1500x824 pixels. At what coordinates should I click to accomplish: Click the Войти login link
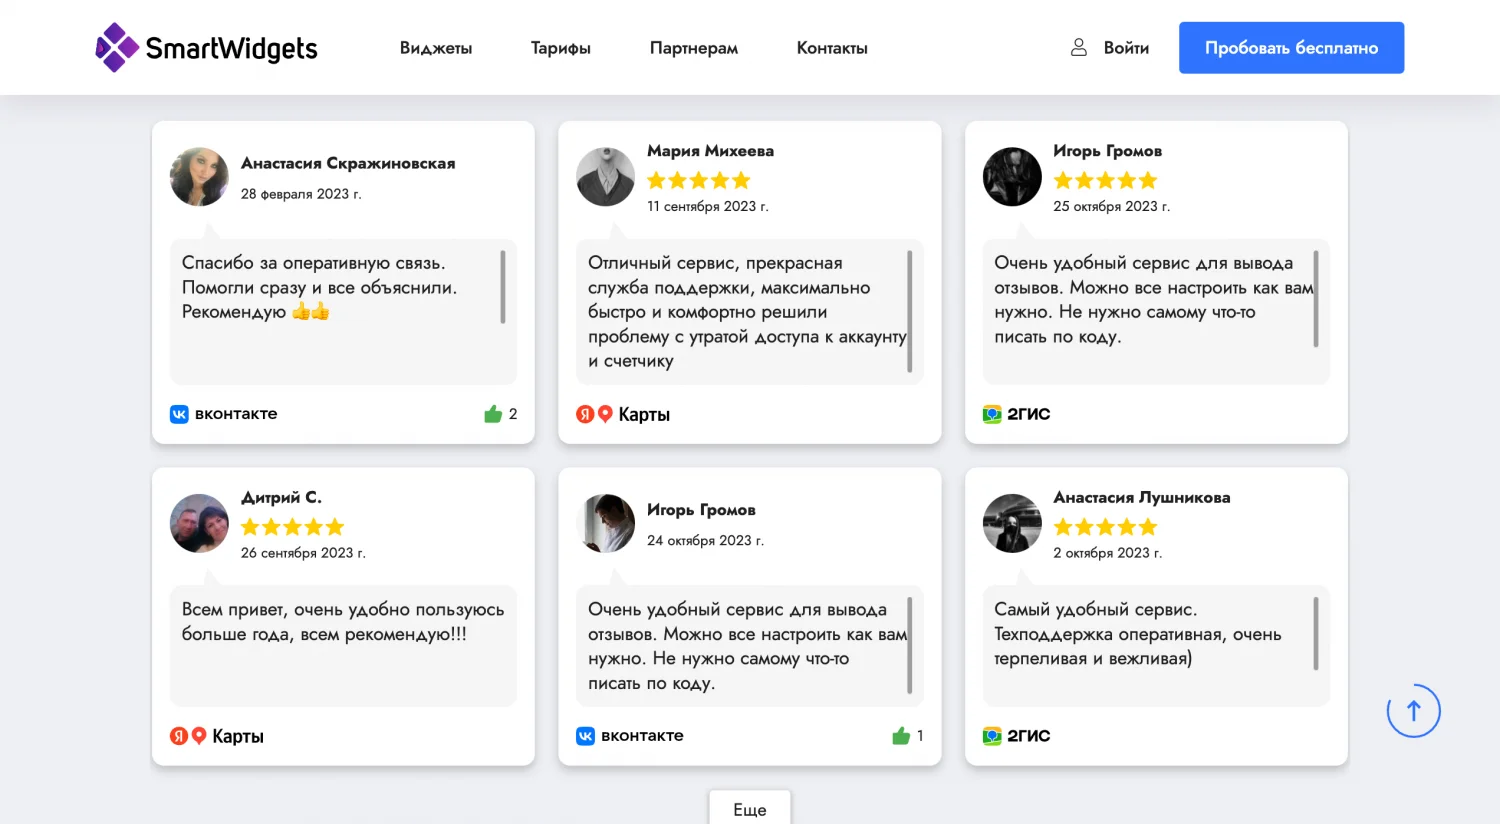tap(1126, 48)
